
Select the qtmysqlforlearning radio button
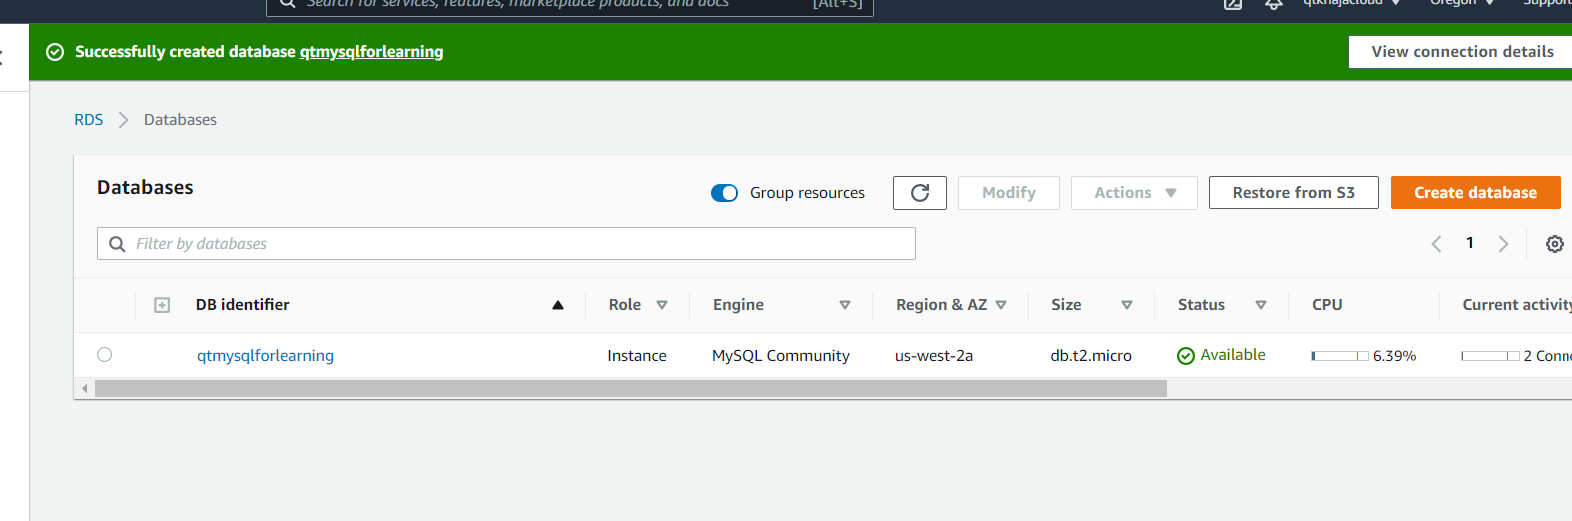[x=105, y=355]
